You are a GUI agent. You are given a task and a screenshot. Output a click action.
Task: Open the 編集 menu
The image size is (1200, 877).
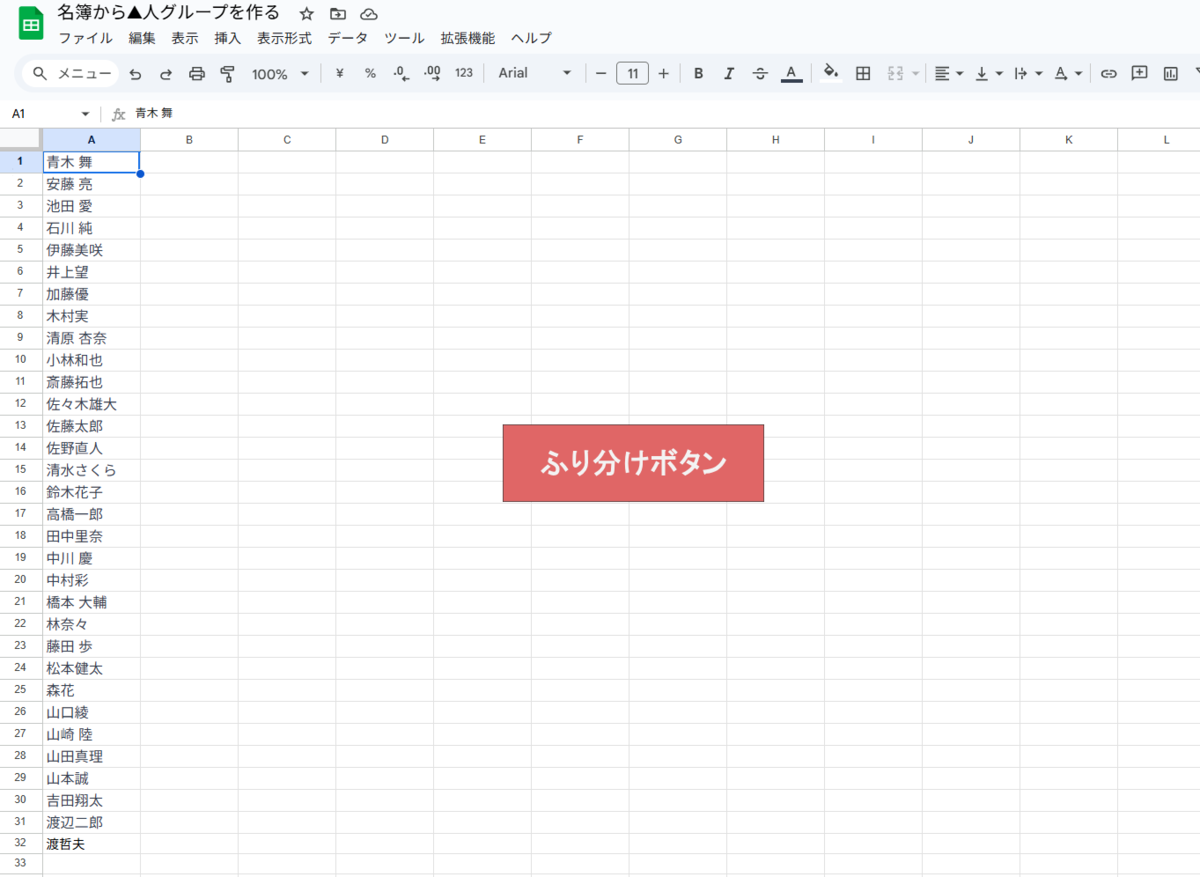pyautogui.click(x=142, y=38)
